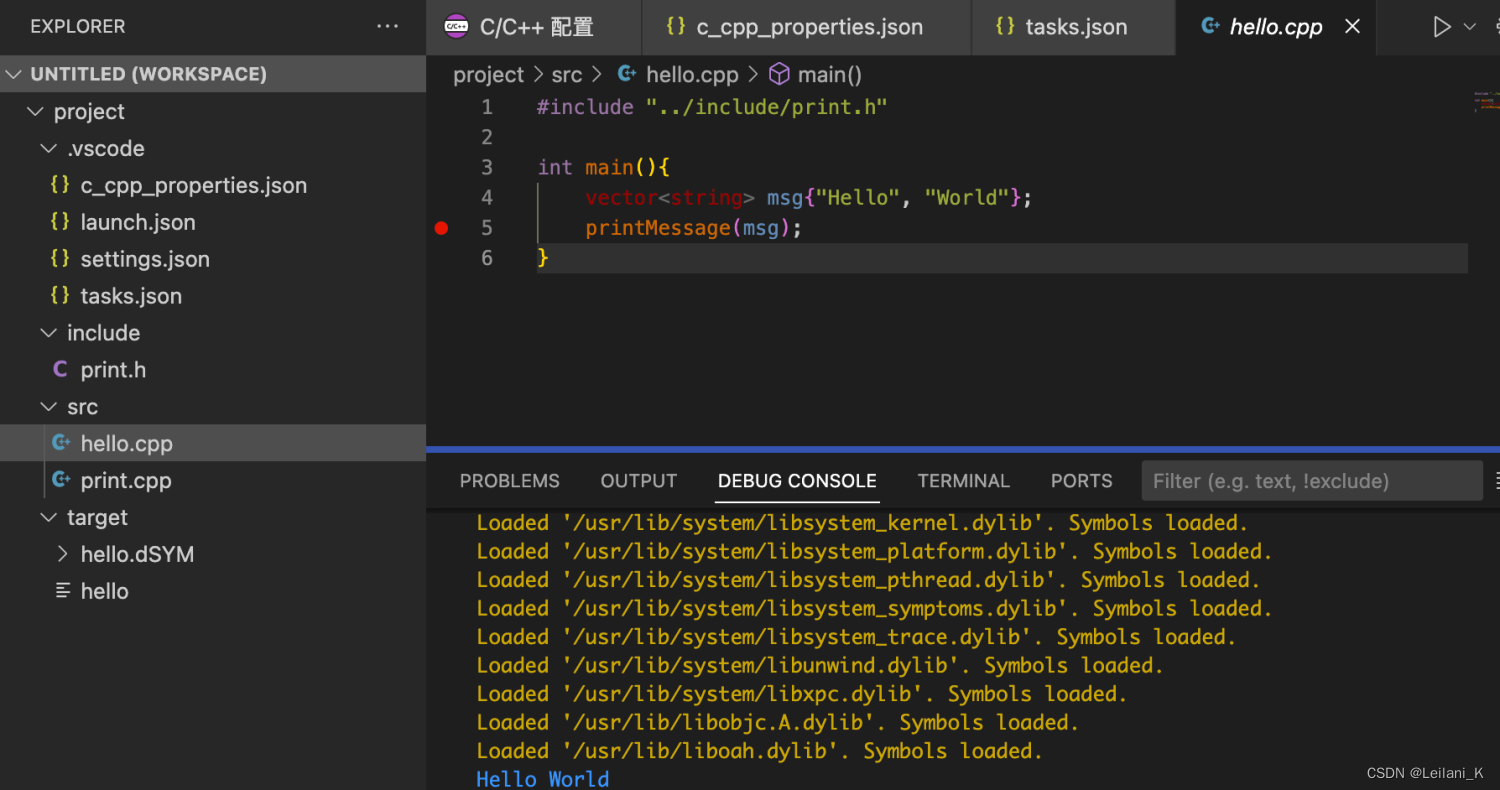Click the C header icon beside print.h
Screen dimensions: 1500x790
(x=60, y=370)
